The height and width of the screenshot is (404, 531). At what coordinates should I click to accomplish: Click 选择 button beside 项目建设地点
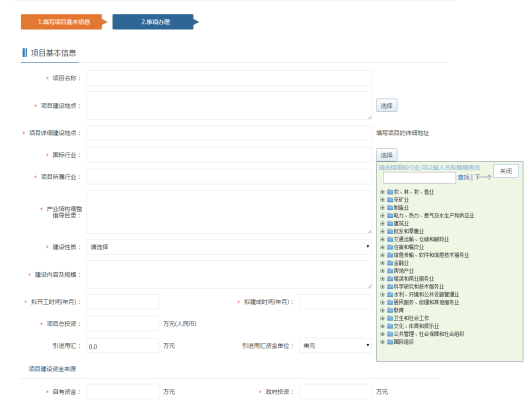(386, 106)
